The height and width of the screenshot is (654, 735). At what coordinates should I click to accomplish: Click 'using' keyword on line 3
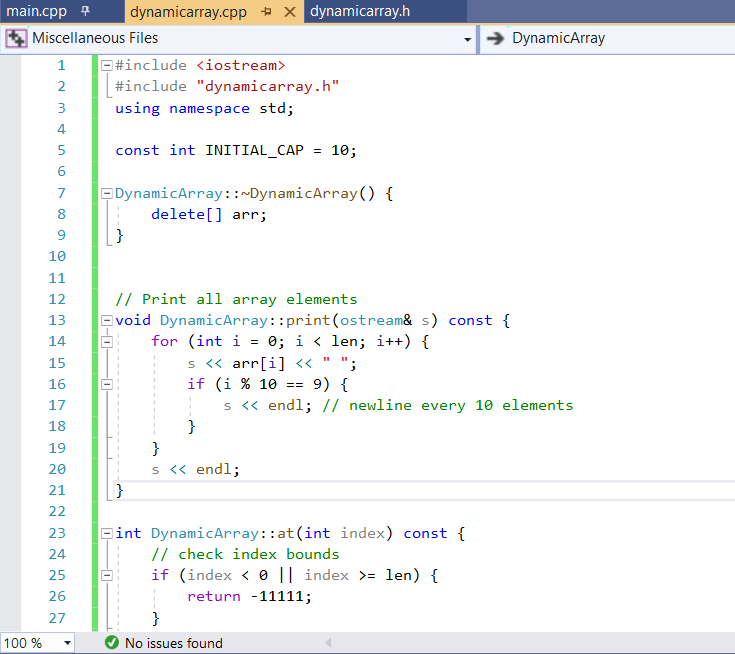click(137, 109)
